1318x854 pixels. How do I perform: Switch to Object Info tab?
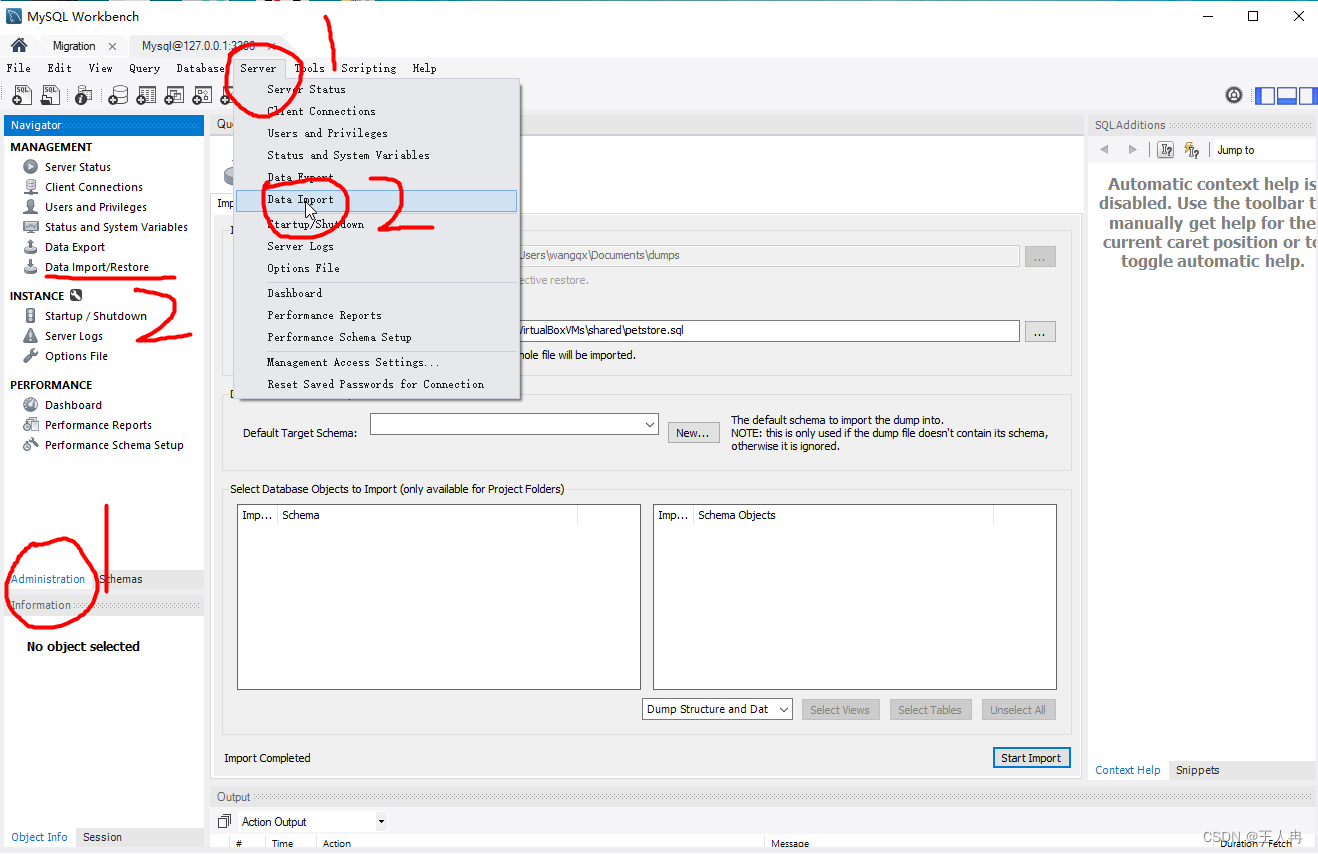(39, 837)
